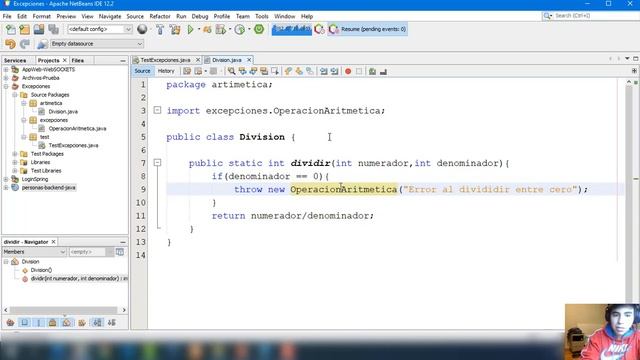640x360 pixels.
Task: Click the Open Project toolbar icon
Action: (x=39, y=29)
